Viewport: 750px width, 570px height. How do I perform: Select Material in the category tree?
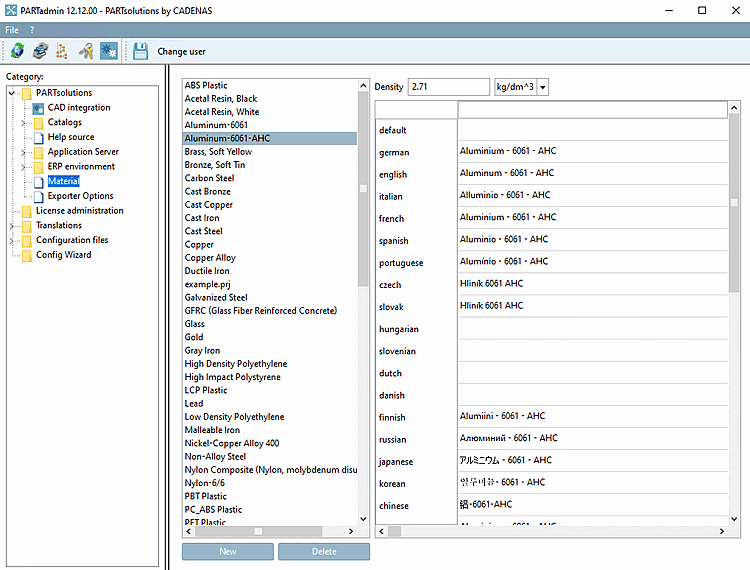[64, 181]
